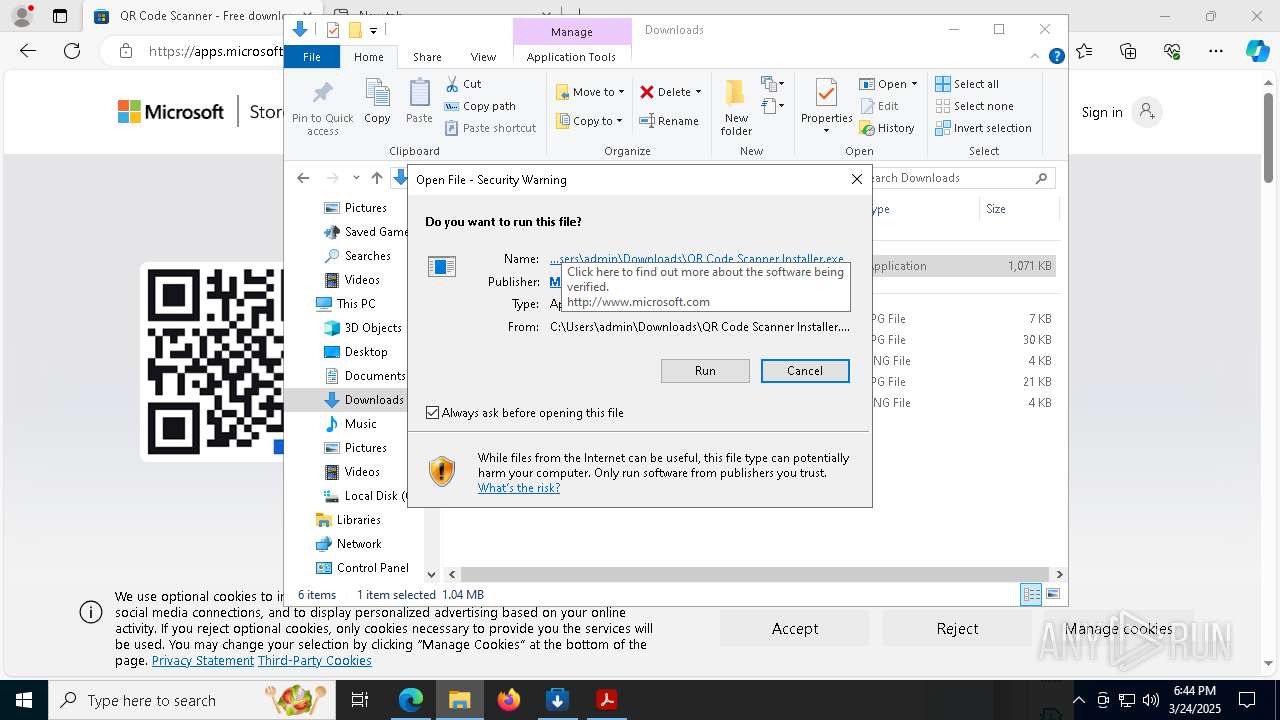
Task: Click the Manage contextual tab
Action: coord(572,32)
